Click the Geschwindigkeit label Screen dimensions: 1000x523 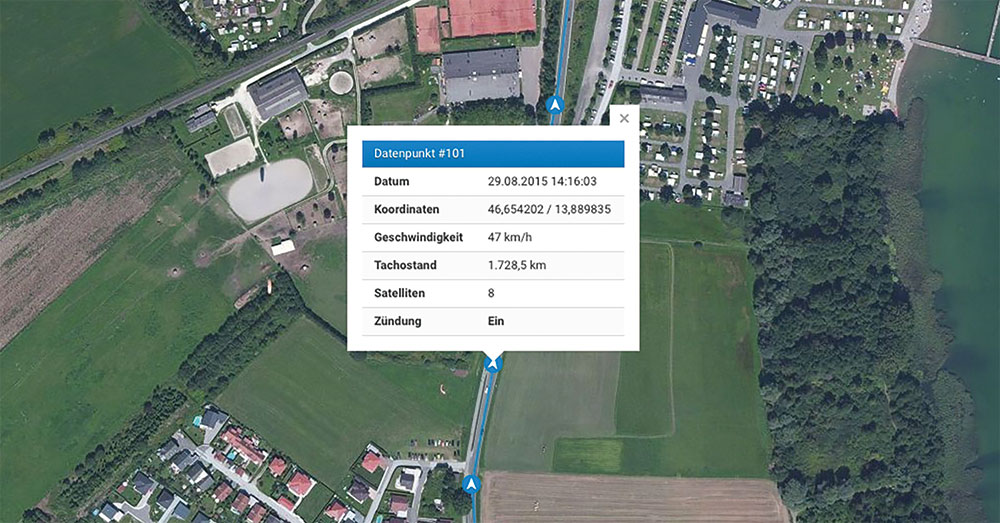click(x=418, y=237)
